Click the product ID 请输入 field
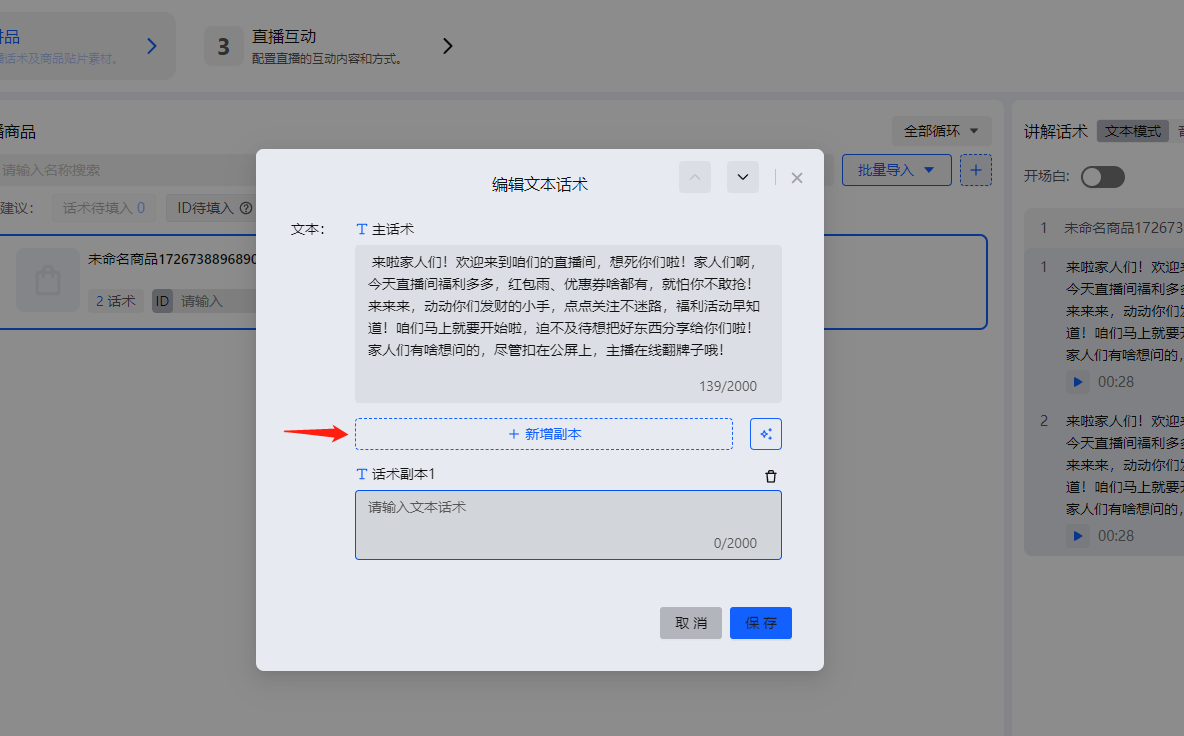The image size is (1184, 736). click(x=216, y=301)
